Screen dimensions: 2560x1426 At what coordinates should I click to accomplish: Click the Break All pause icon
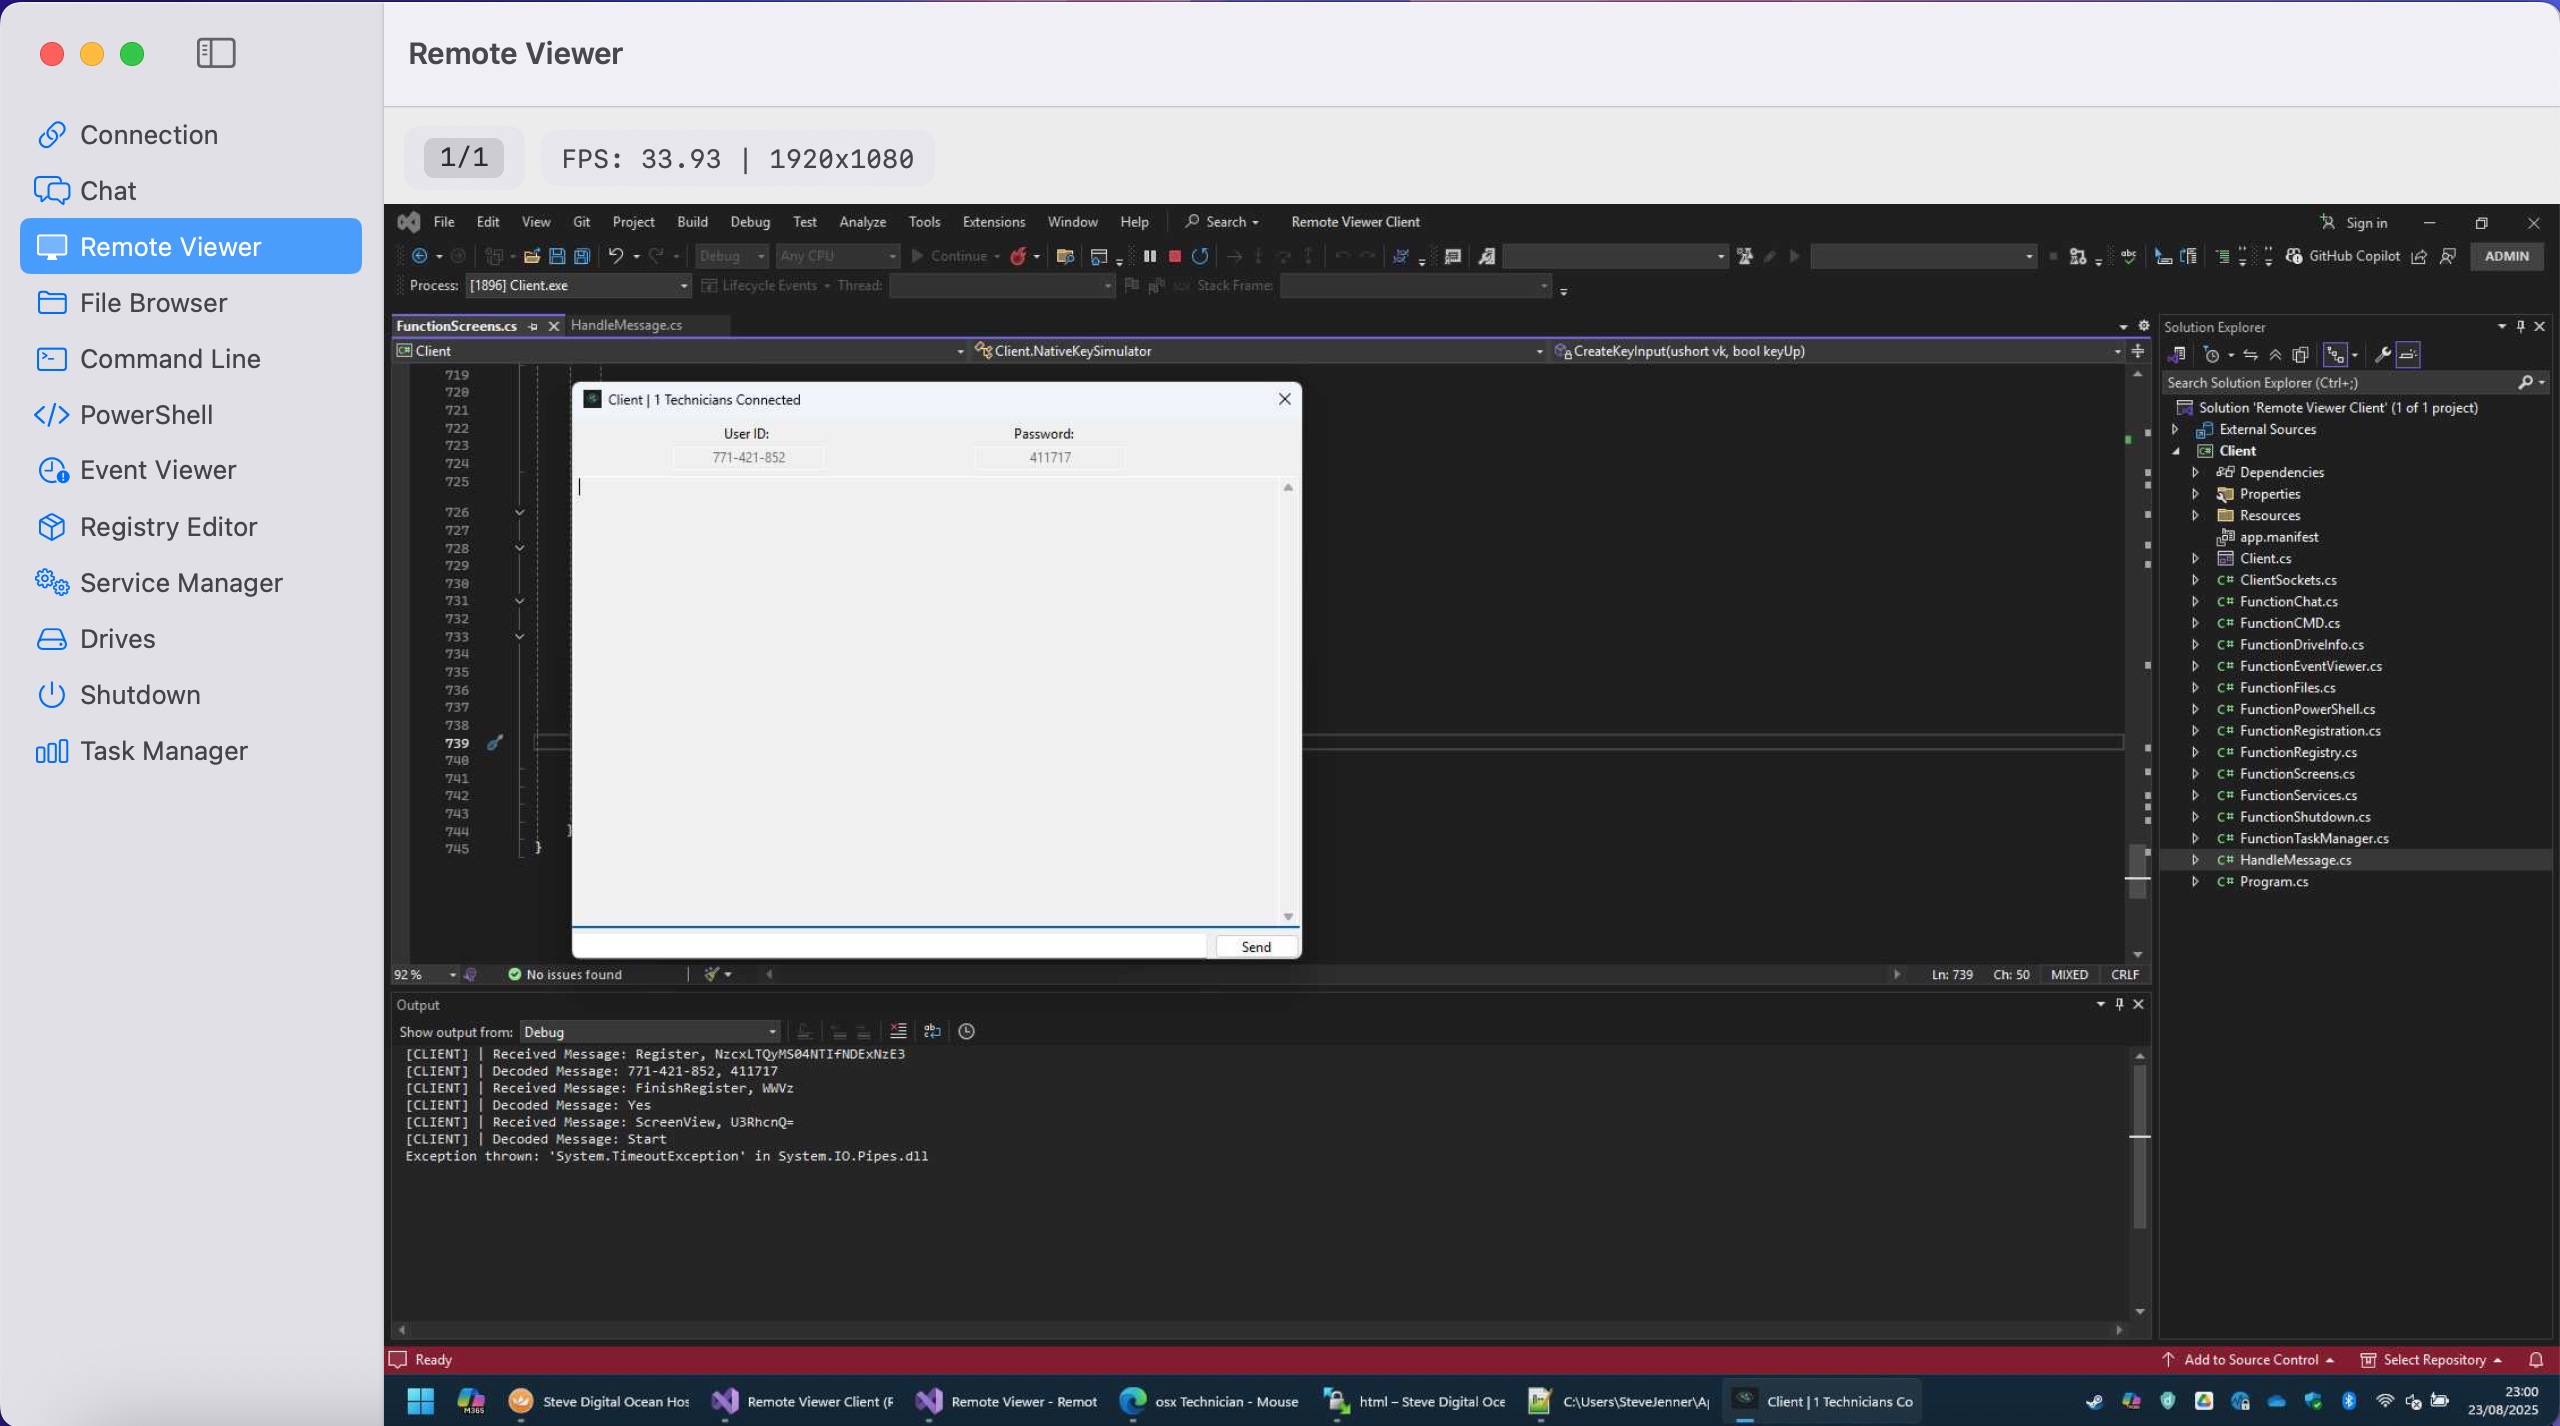(x=1150, y=257)
